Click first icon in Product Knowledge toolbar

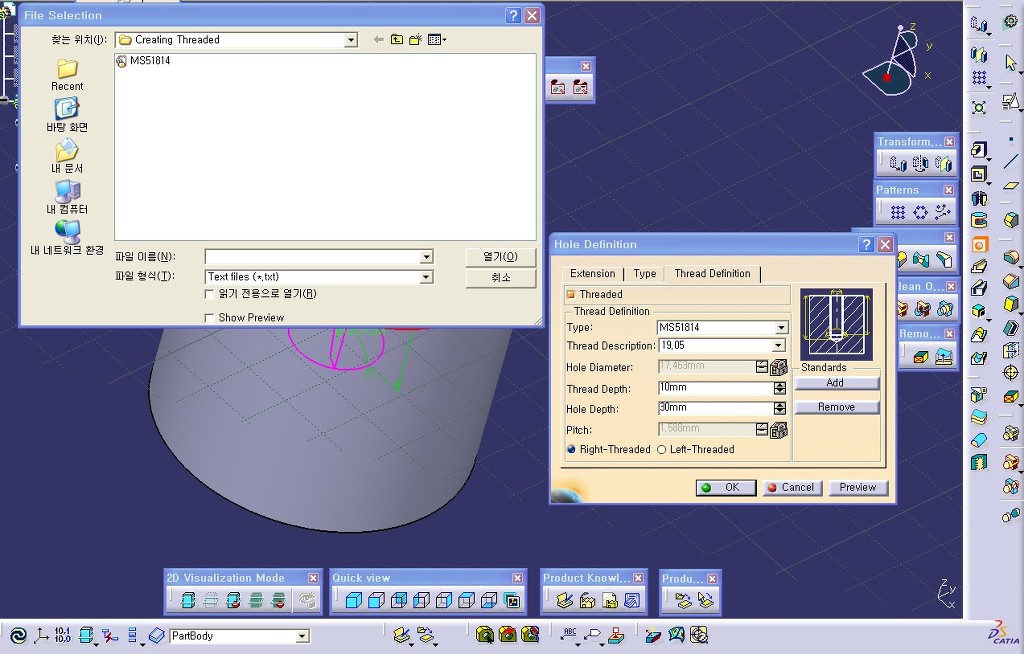(564, 601)
